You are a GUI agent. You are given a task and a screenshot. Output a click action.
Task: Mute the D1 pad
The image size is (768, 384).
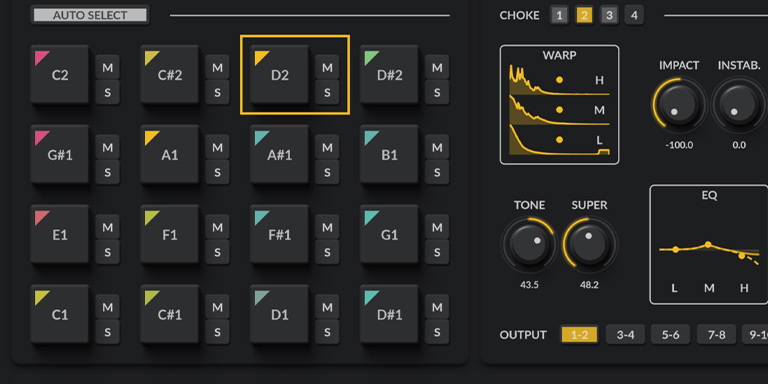(x=327, y=307)
